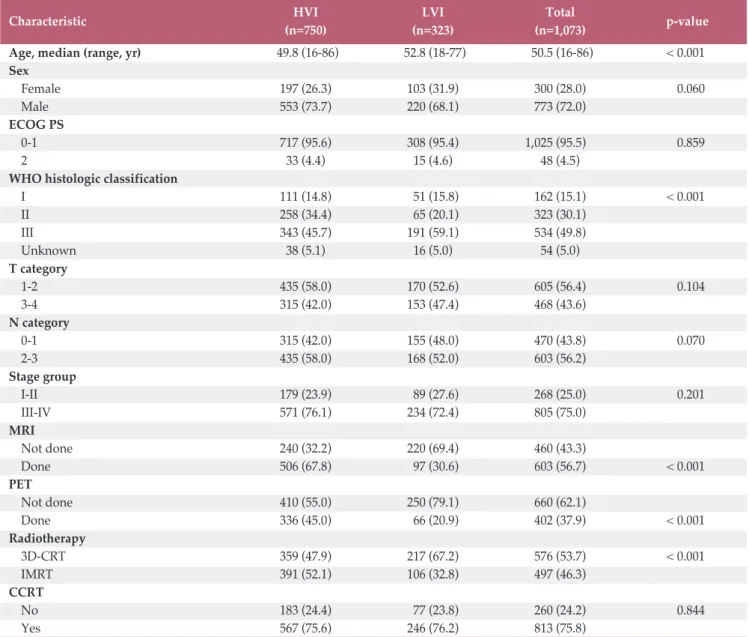Select WHO histologic classification label
The width and height of the screenshot is (749, 637).
(x=93, y=179)
